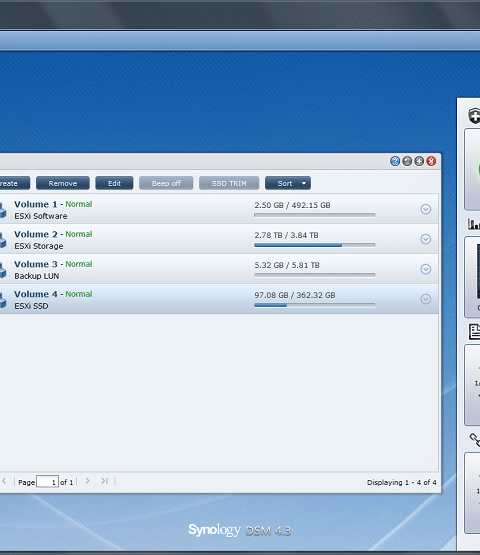This screenshot has width=480, height=555.
Task: Go to next page arrow
Action: point(87,481)
